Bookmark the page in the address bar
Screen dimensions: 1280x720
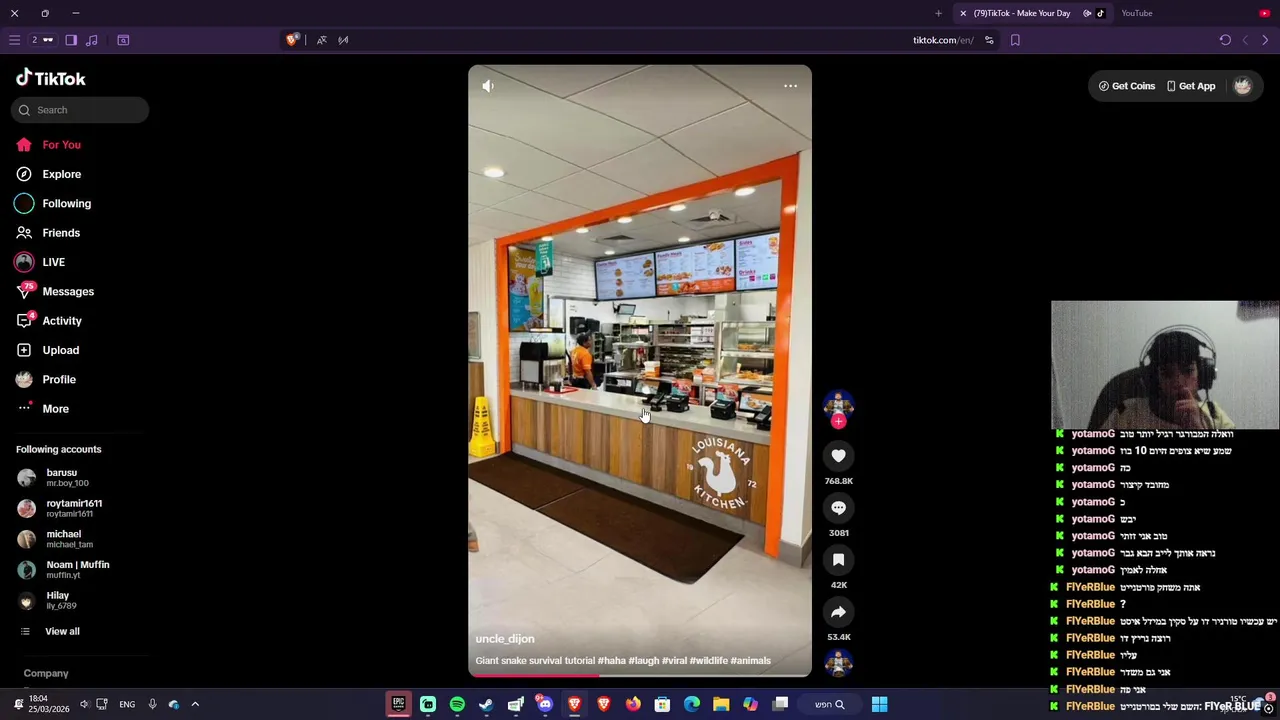coord(1015,40)
